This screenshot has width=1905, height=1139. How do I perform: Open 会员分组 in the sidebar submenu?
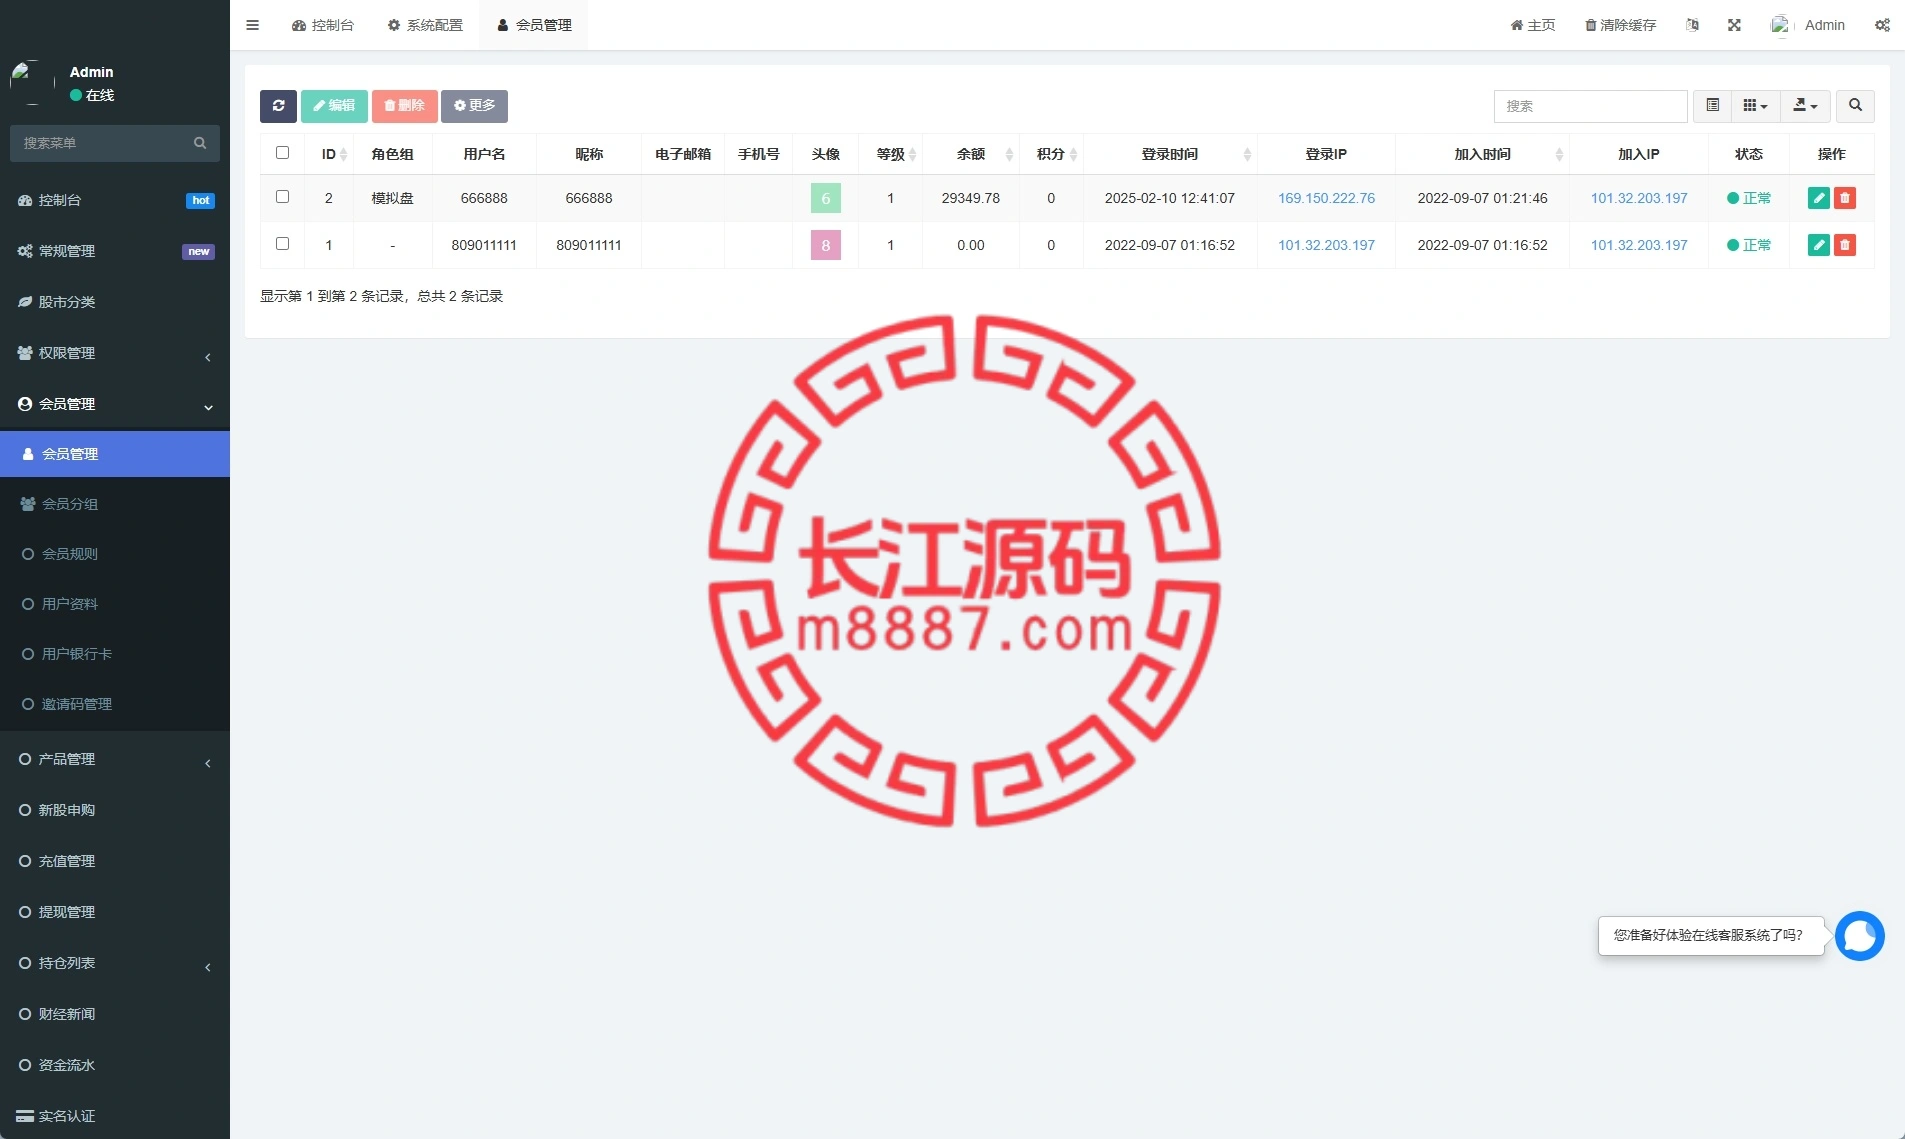point(115,504)
